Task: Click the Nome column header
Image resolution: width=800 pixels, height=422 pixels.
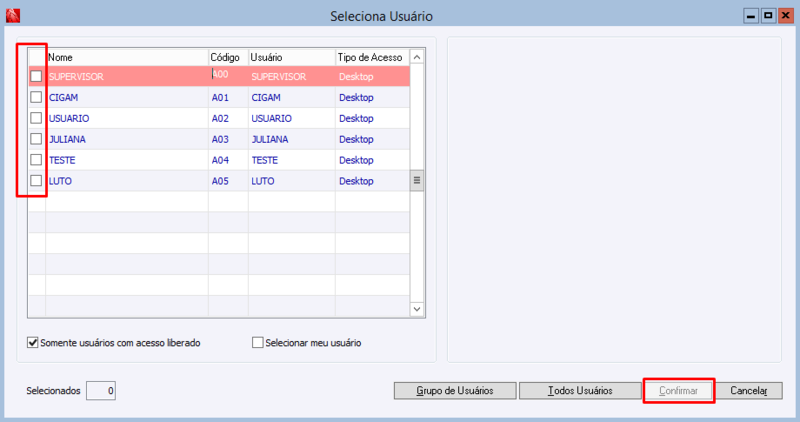Action: click(127, 57)
